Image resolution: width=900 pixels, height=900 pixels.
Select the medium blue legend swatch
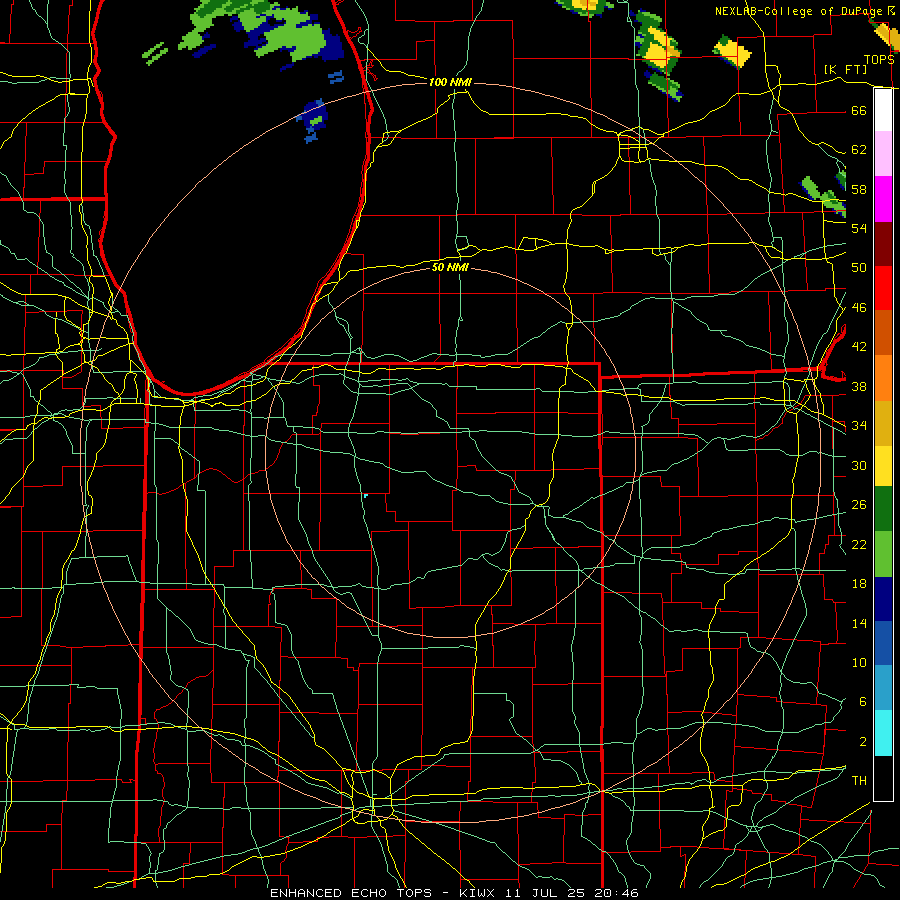pos(883,643)
